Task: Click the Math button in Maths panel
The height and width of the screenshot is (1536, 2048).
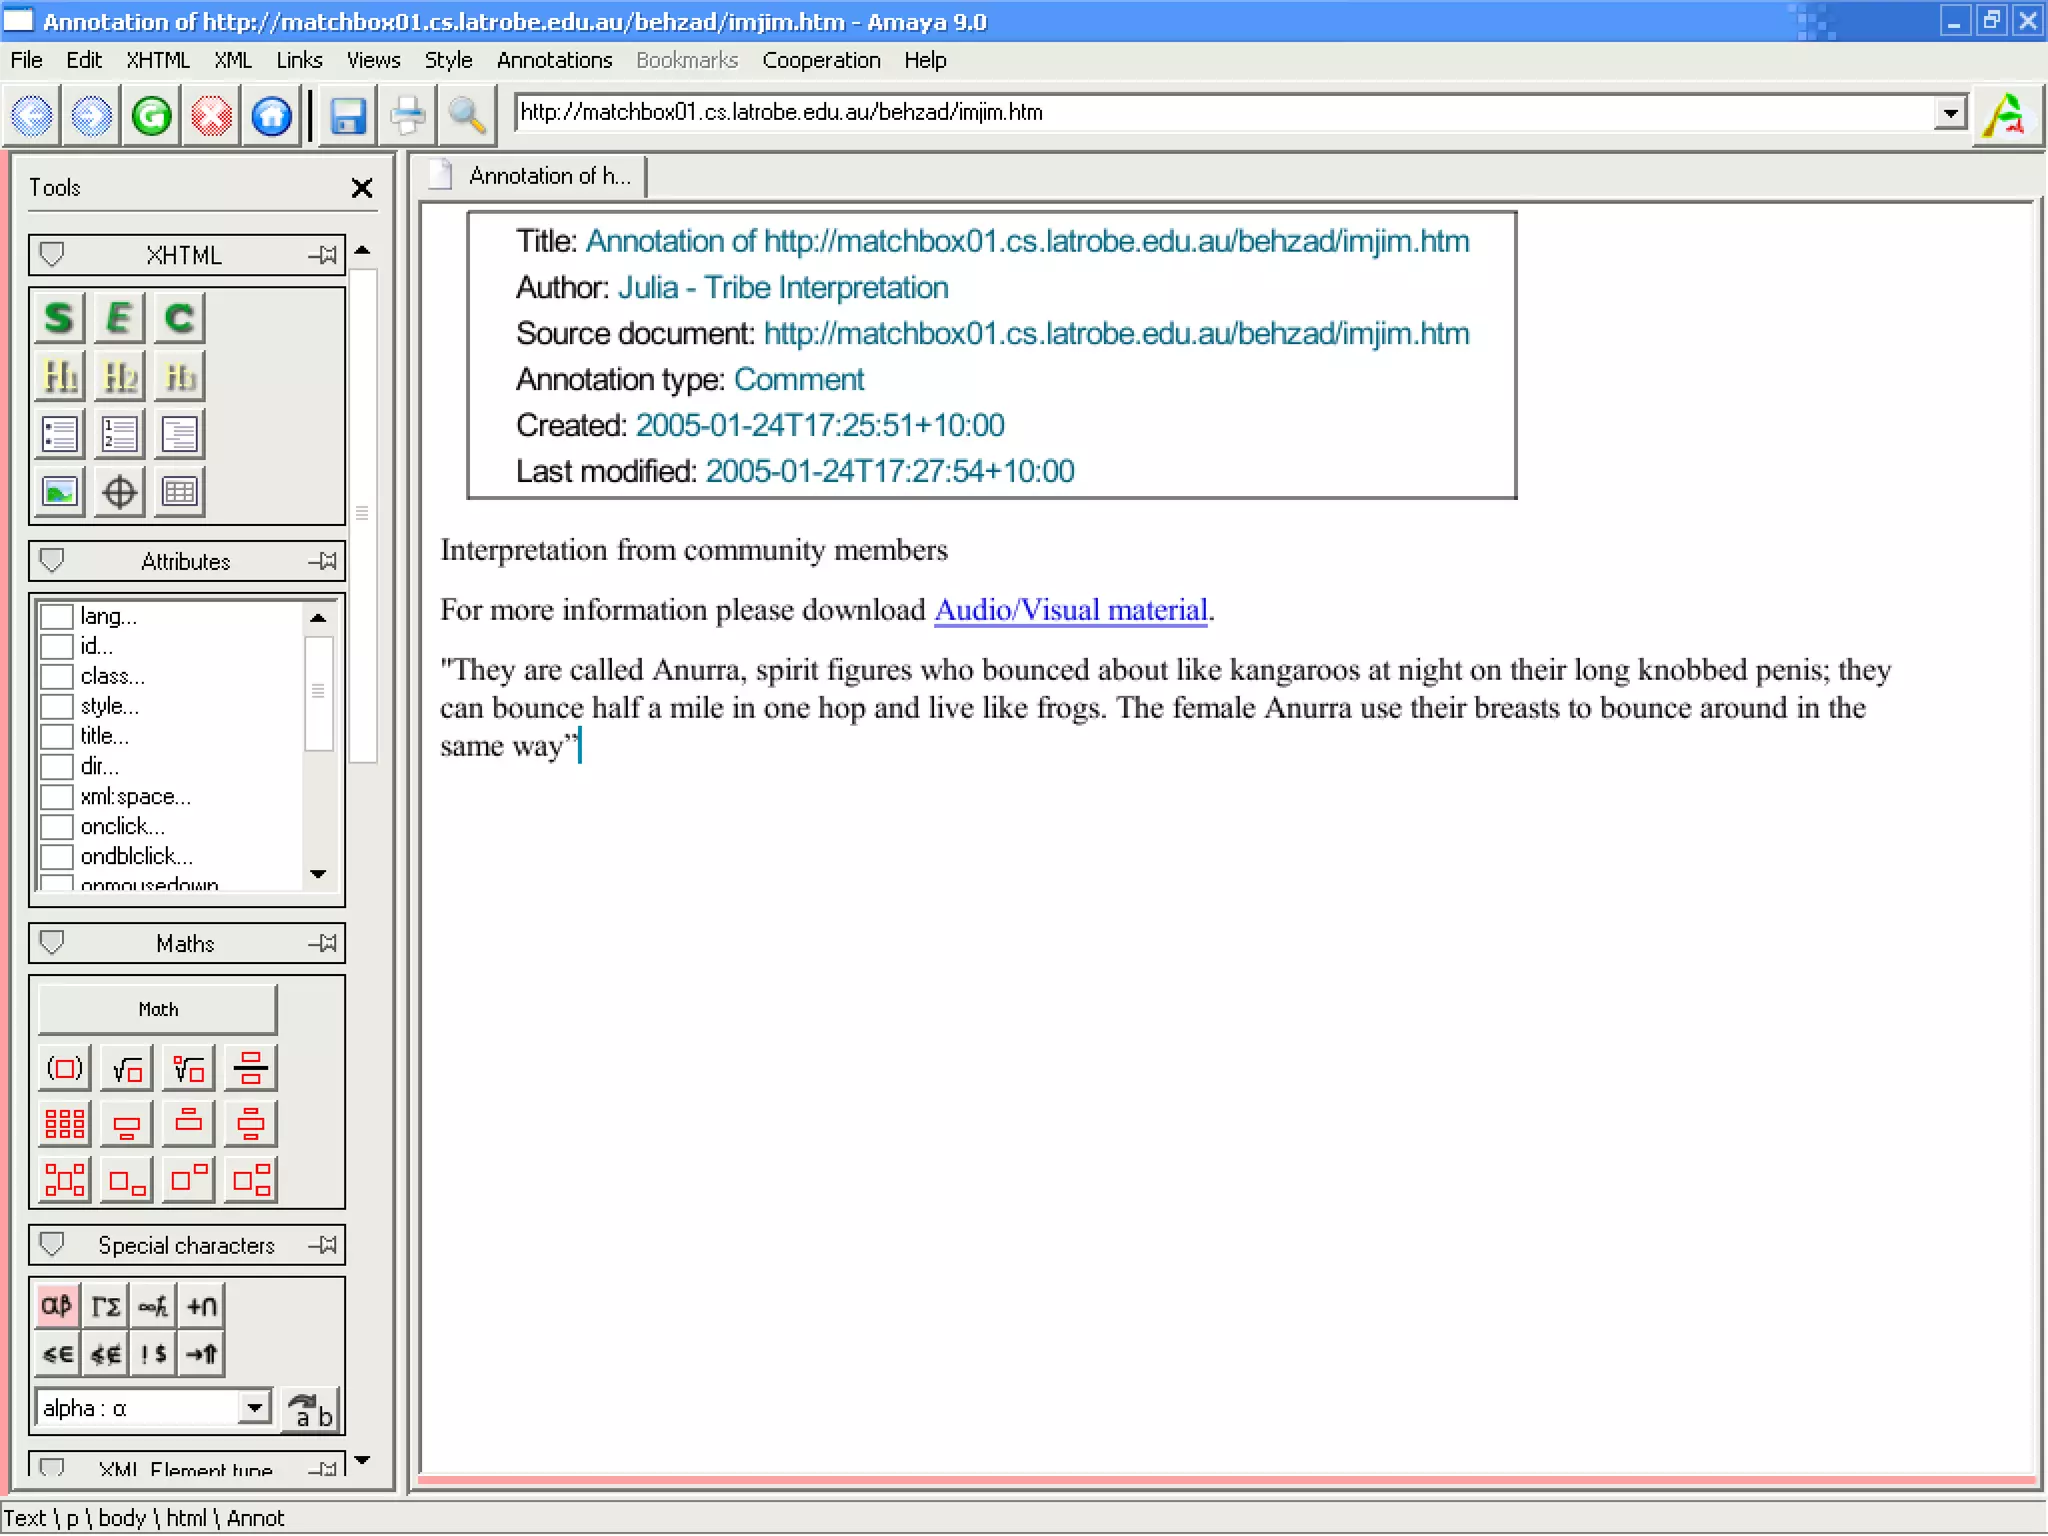Action: [x=157, y=1009]
